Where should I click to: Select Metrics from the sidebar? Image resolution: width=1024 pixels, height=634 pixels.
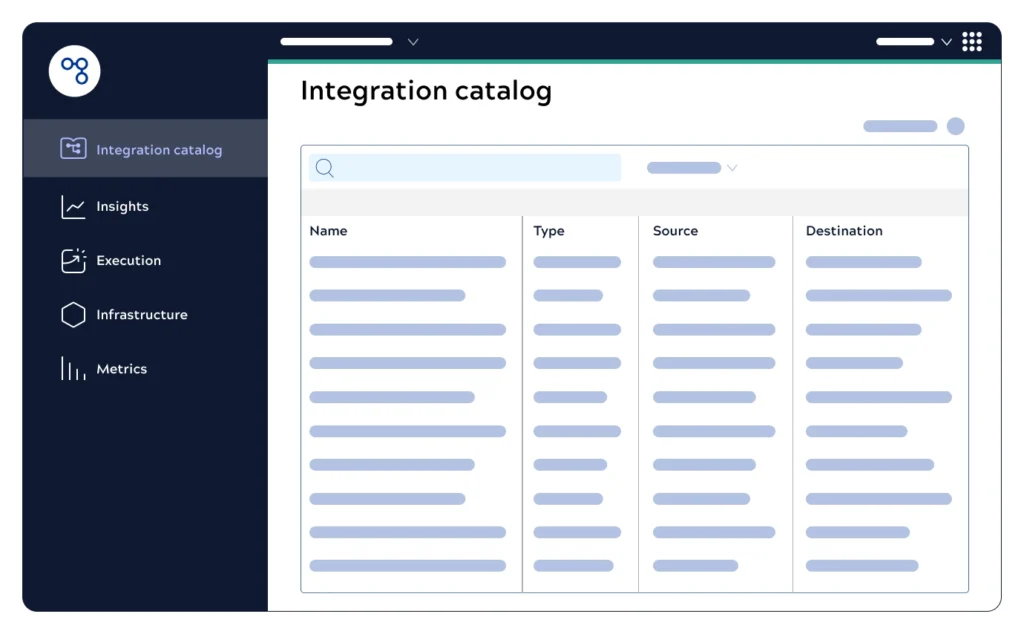(121, 369)
